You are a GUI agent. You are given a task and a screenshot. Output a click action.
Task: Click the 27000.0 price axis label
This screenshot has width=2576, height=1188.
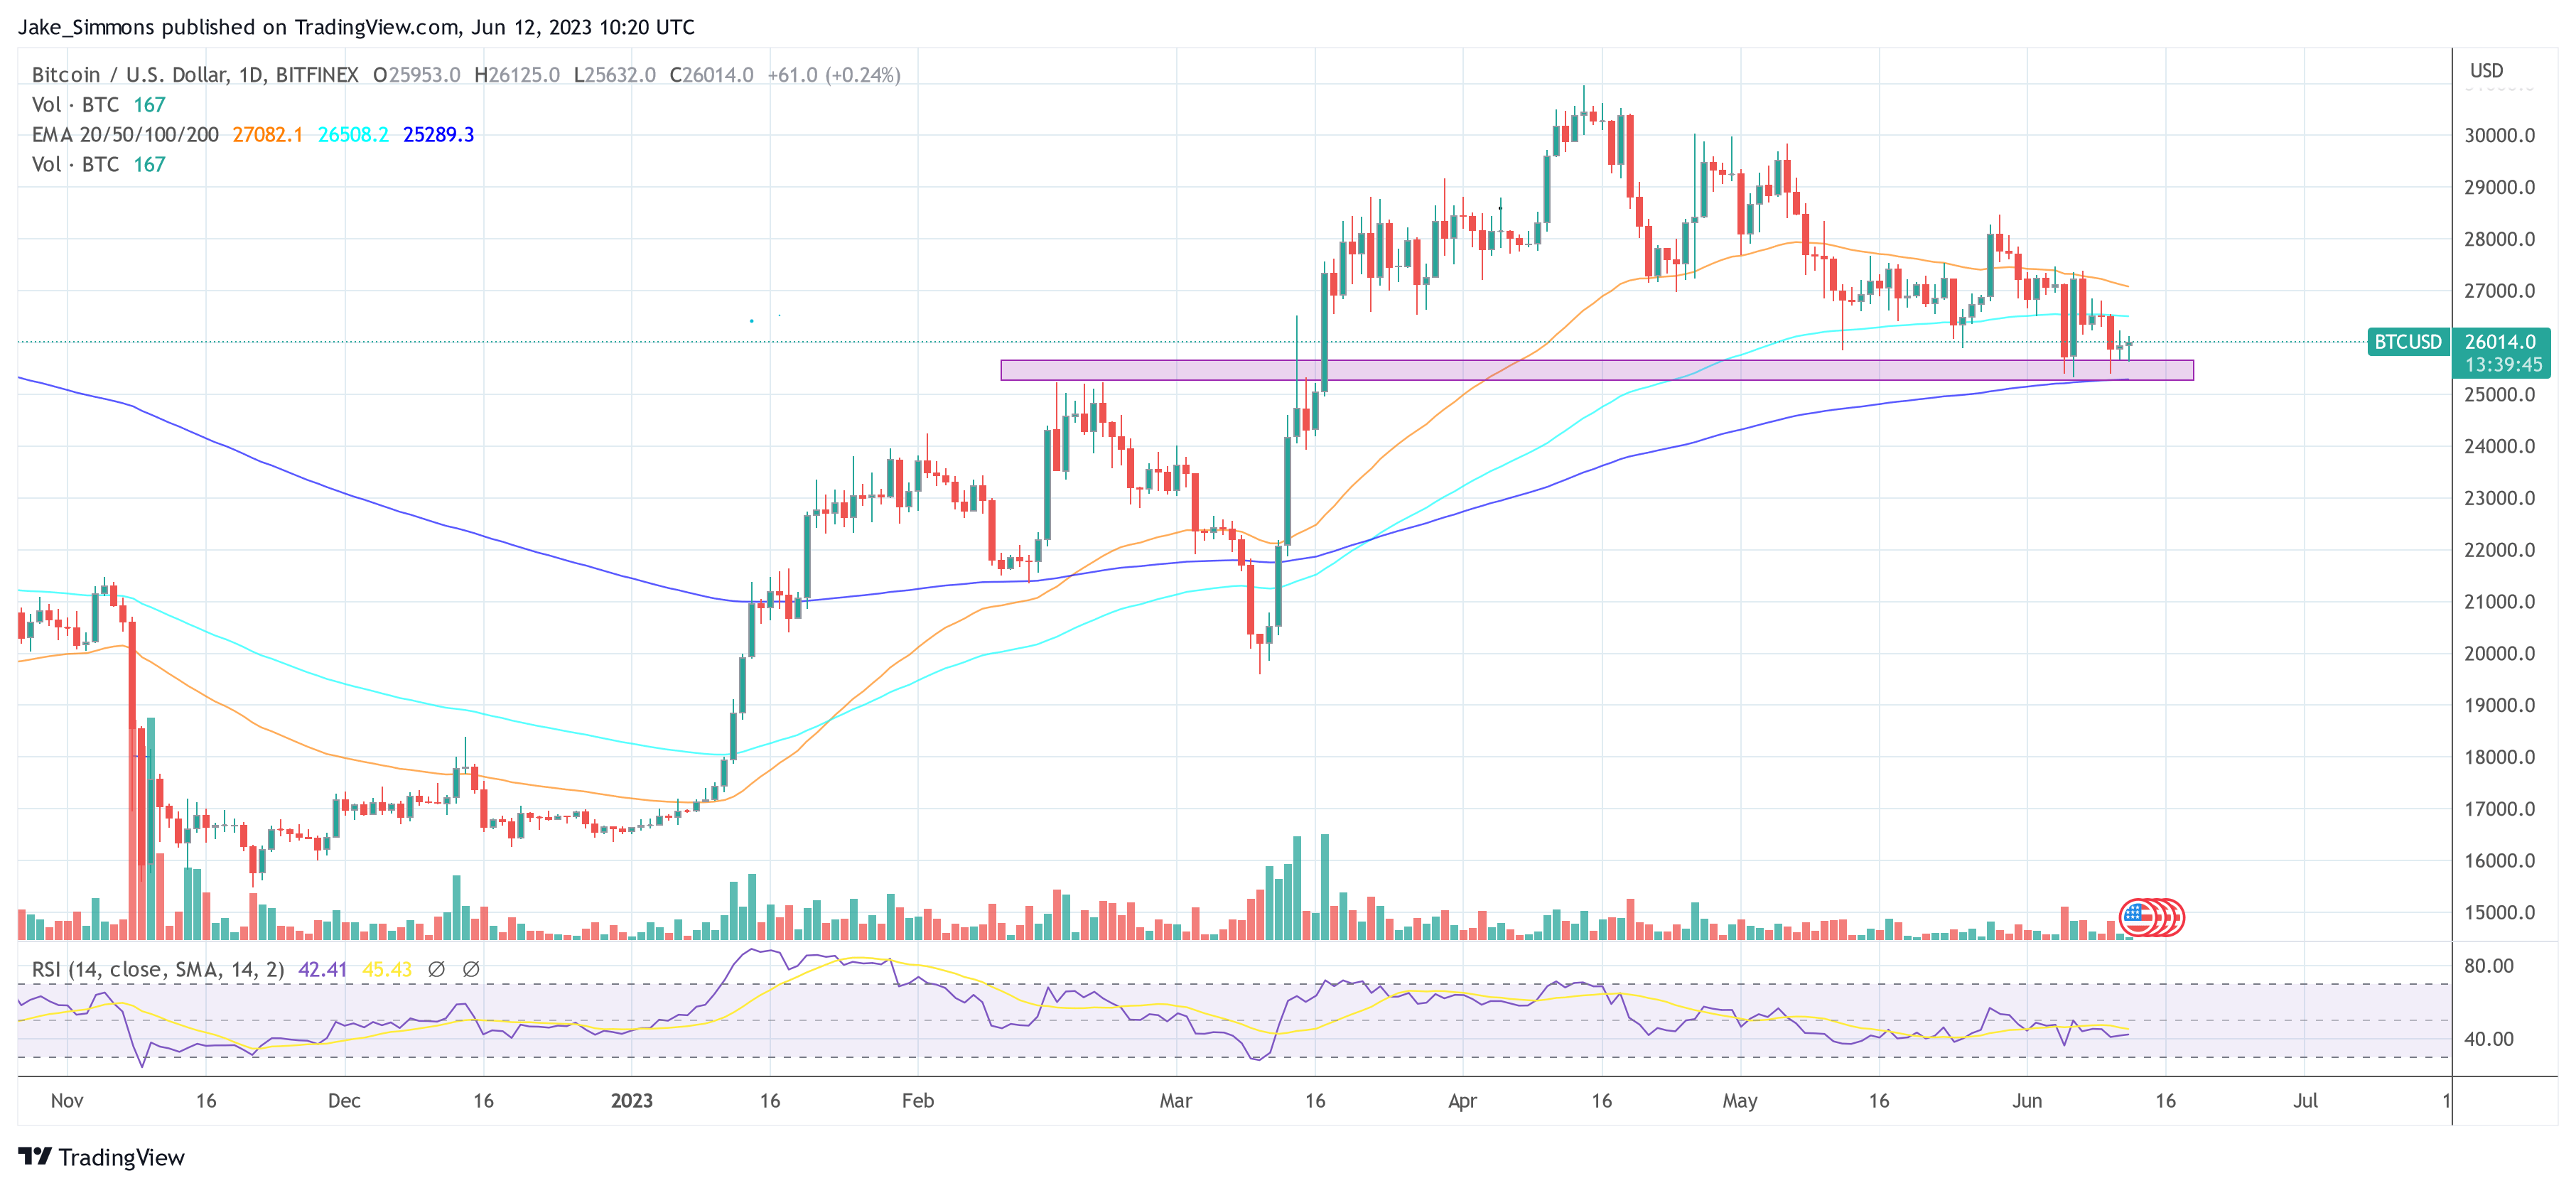(x=2499, y=291)
